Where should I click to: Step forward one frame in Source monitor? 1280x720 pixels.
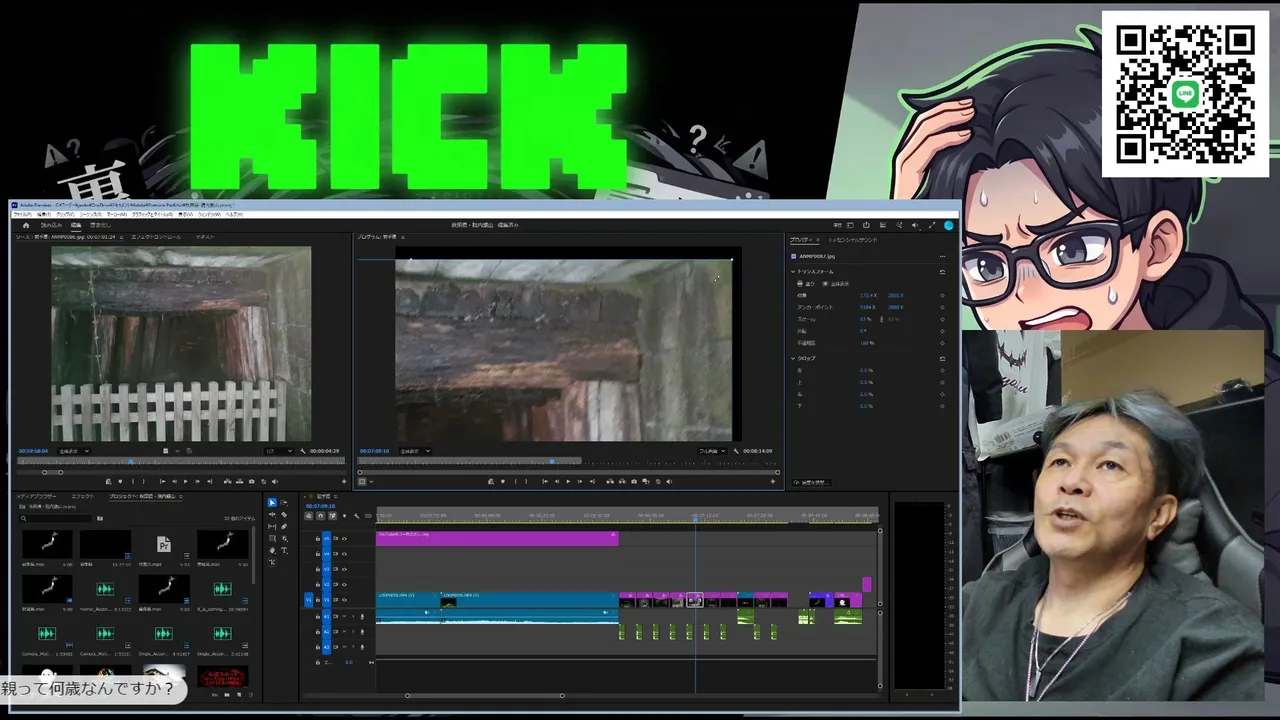(x=199, y=482)
